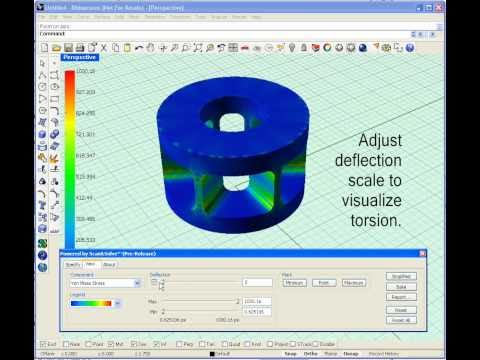Open Help with the blue question icon
The width and height of the screenshot is (480, 360).
410,48
